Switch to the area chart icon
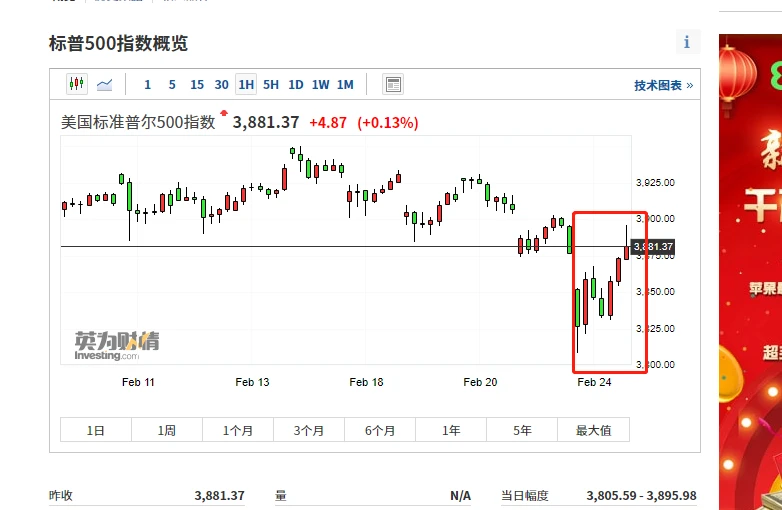The height and width of the screenshot is (510, 782). coord(105,84)
